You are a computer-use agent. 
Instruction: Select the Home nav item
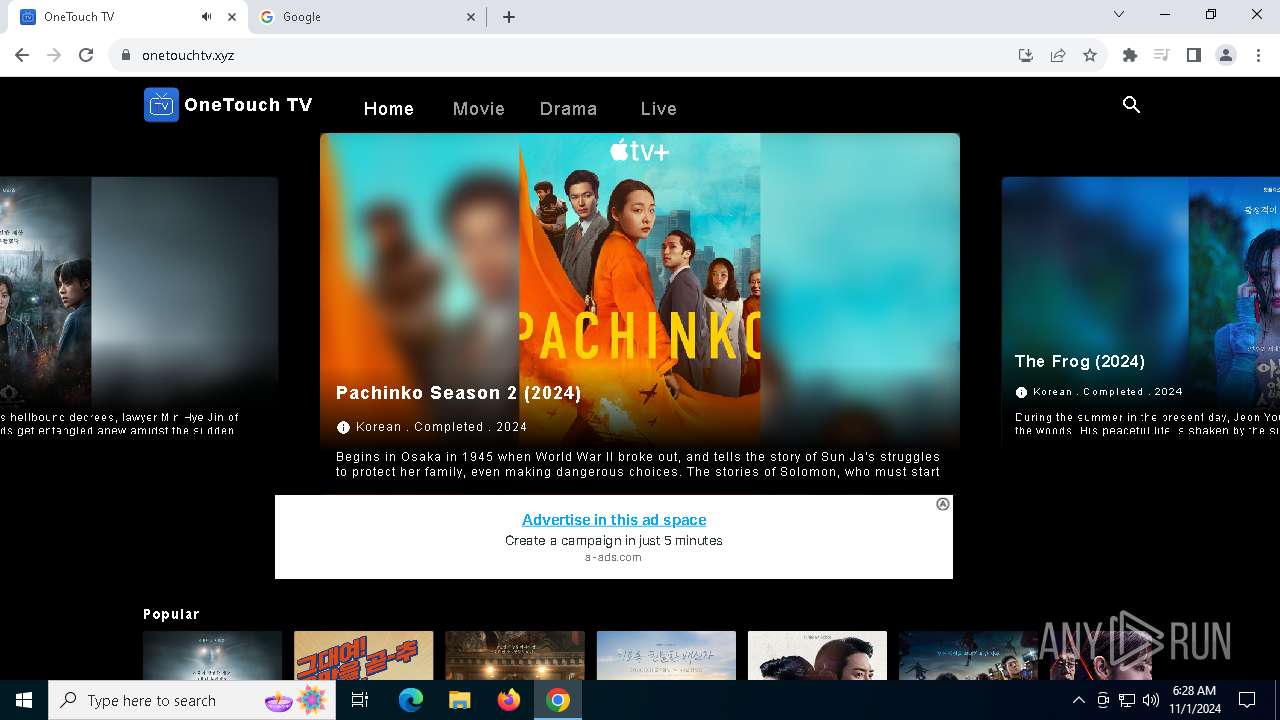pyautogui.click(x=389, y=108)
